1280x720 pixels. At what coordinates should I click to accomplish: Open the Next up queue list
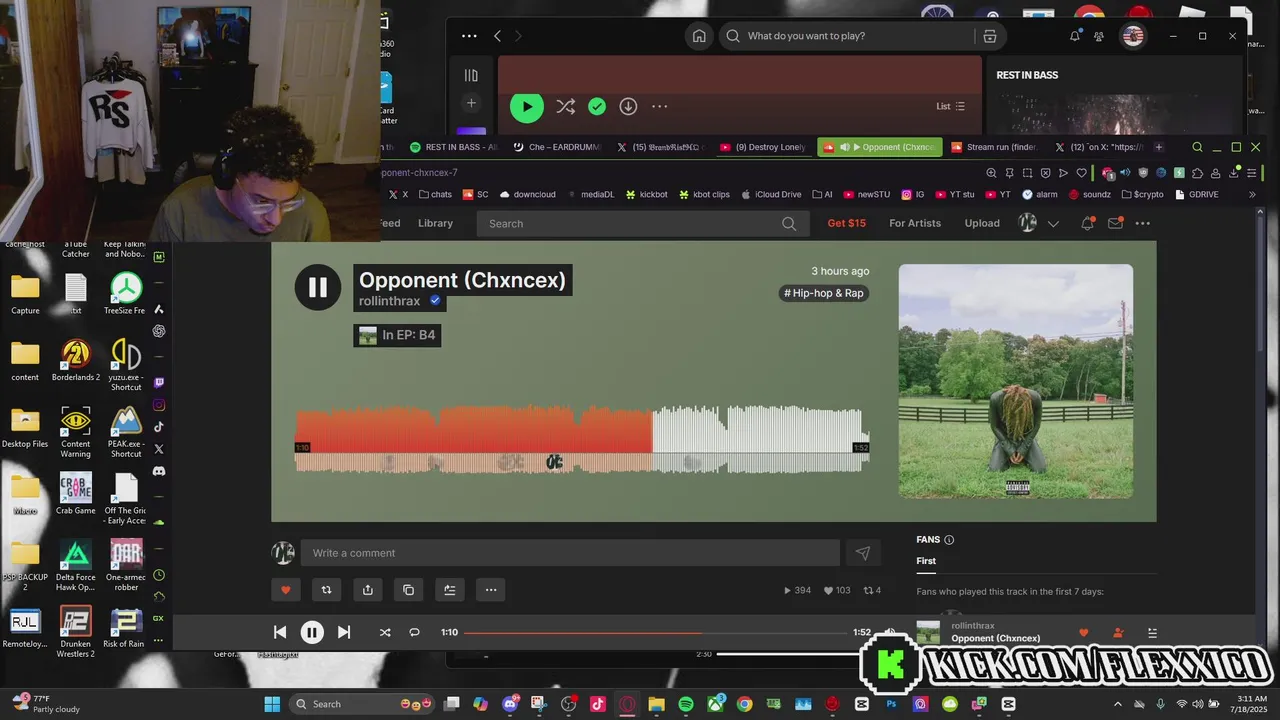pos(1152,632)
